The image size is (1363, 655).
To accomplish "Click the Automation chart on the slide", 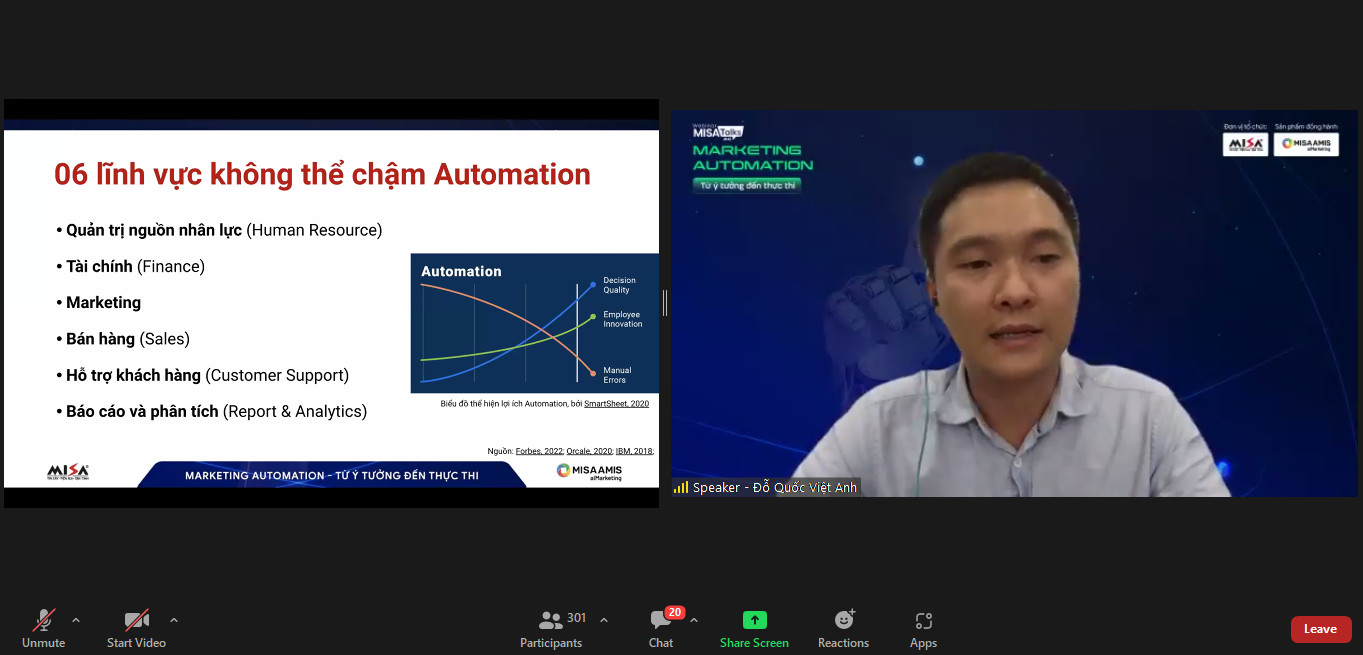I will tap(534, 323).
